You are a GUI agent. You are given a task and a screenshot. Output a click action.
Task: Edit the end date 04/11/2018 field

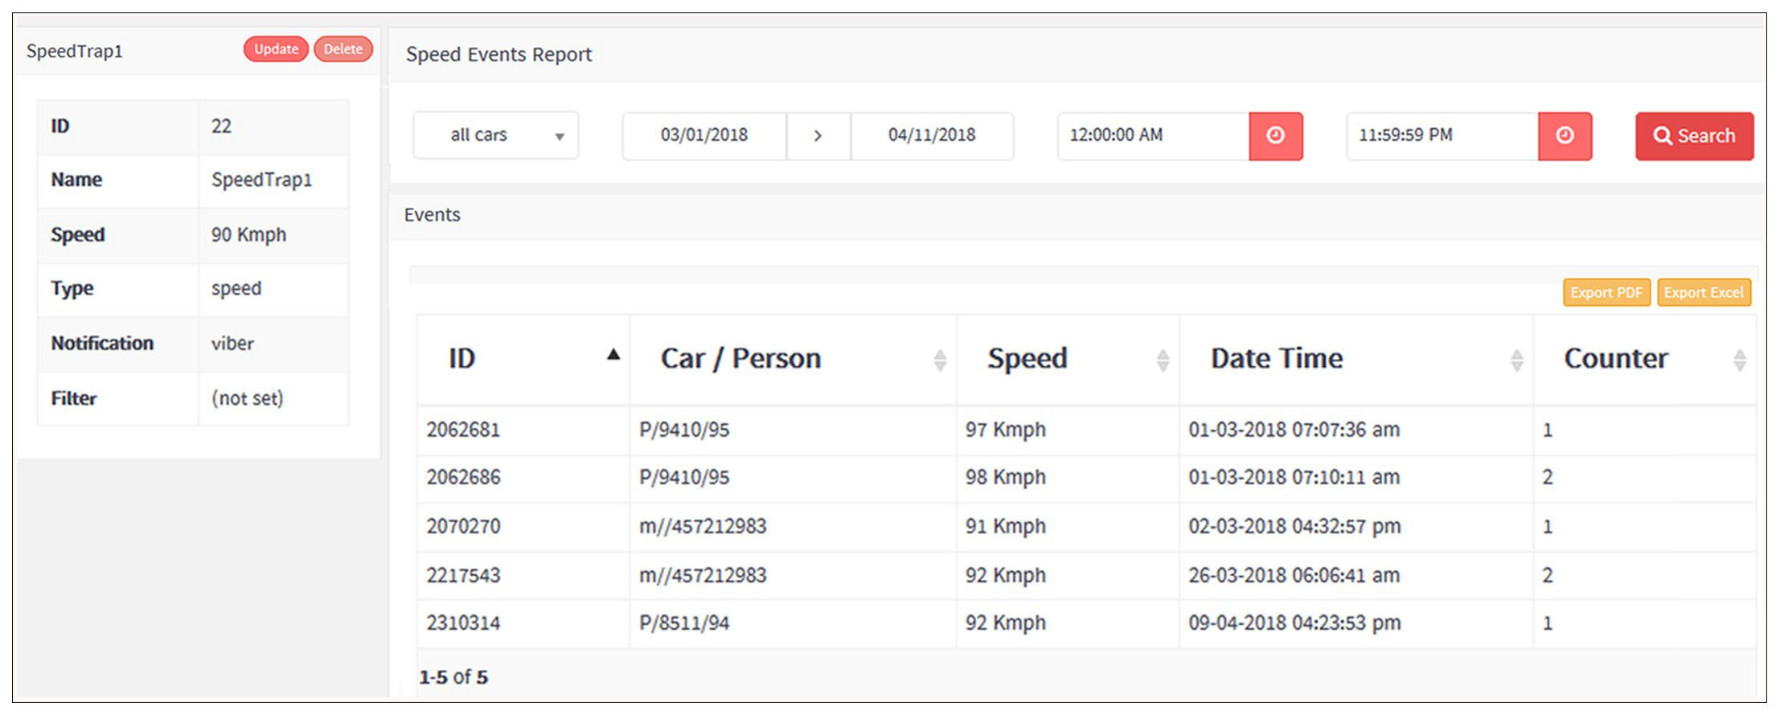click(931, 136)
